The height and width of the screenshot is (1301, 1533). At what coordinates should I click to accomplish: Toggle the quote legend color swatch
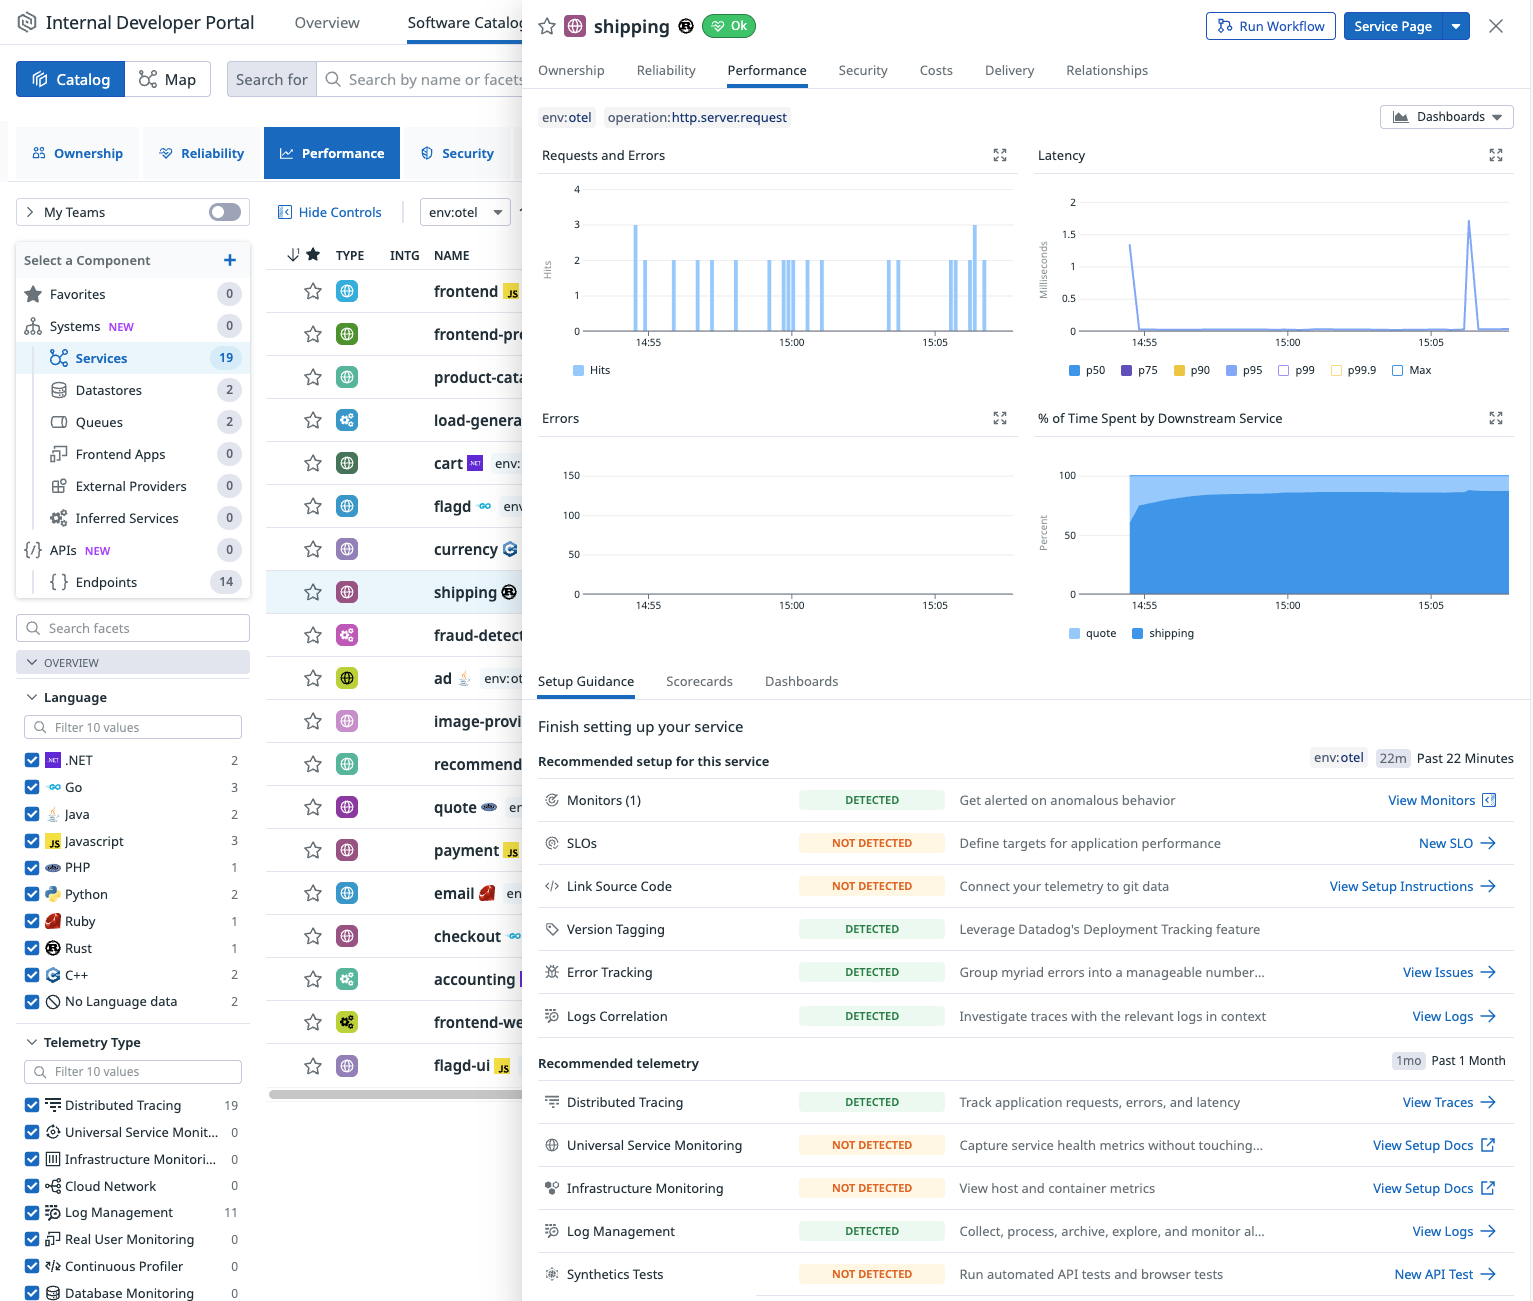[x=1075, y=633]
